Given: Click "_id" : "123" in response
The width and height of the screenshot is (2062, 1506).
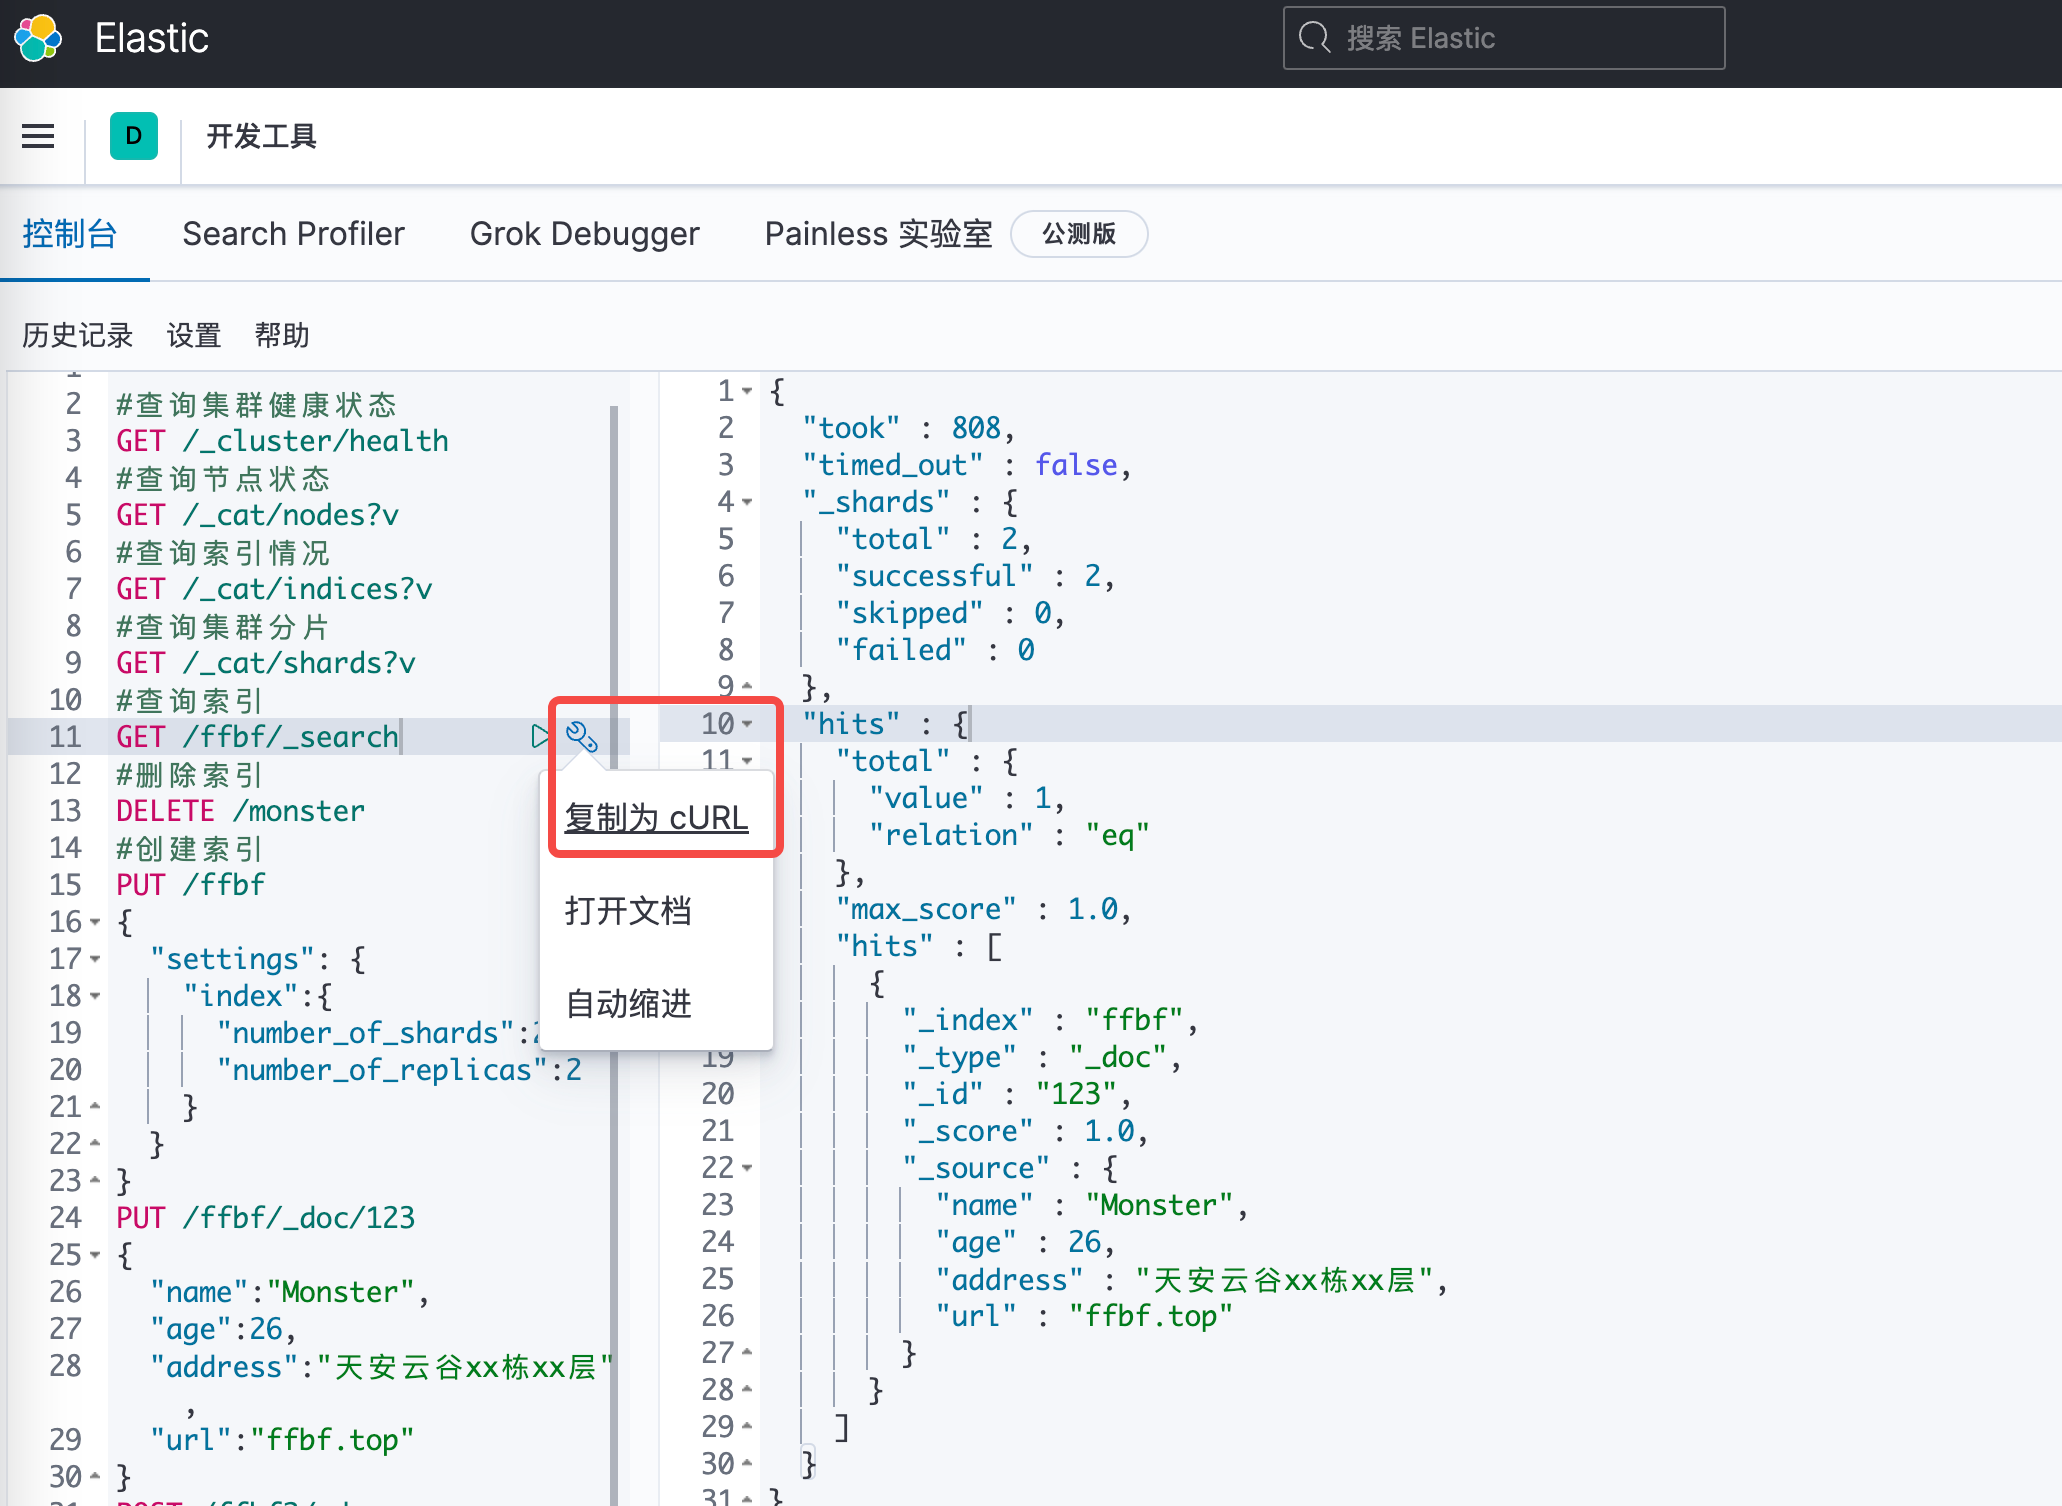Looking at the screenshot, I should (x=1016, y=1094).
